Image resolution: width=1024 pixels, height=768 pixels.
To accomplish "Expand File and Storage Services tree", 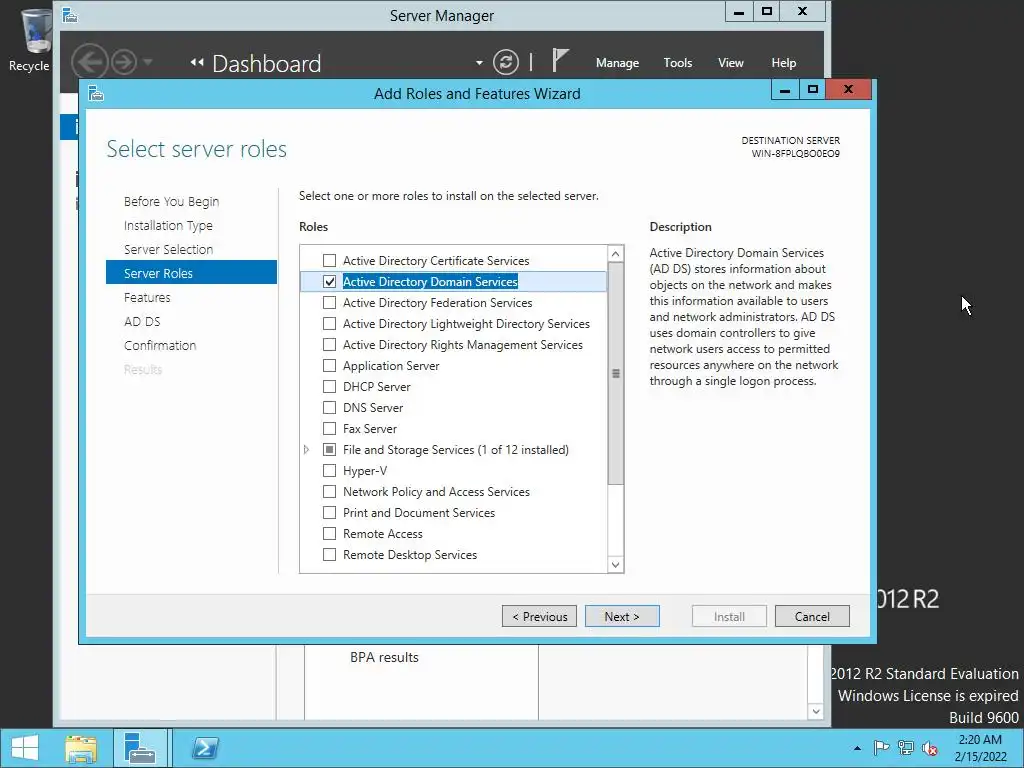I will pos(306,449).
